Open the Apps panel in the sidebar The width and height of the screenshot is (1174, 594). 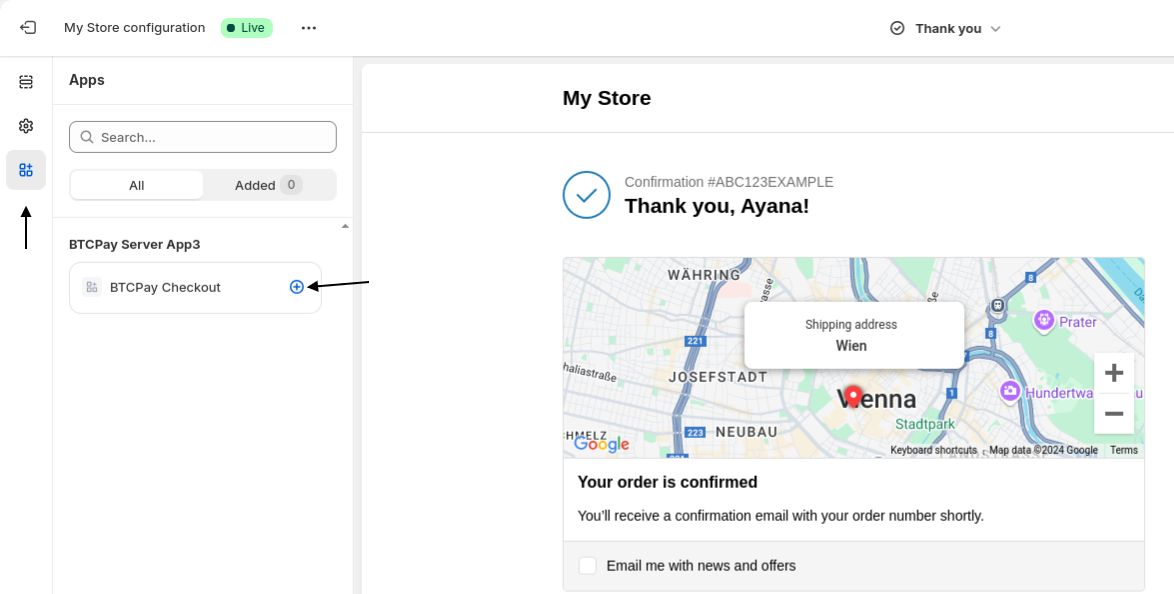click(26, 170)
